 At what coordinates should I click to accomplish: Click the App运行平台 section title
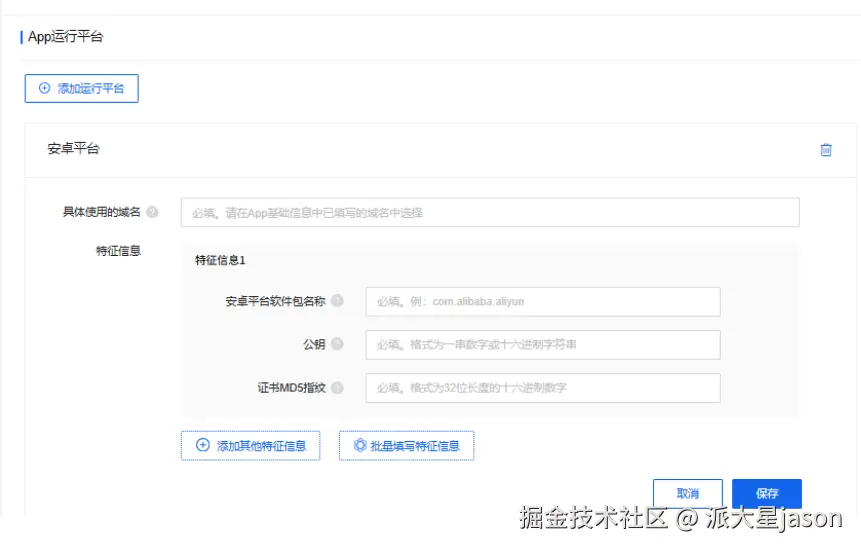pos(65,37)
